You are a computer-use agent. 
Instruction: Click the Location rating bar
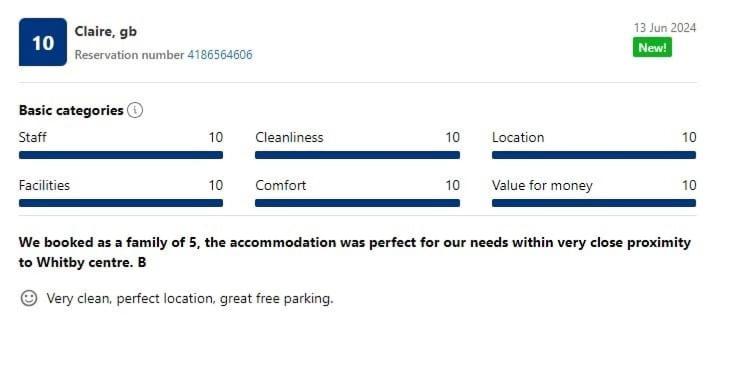[594, 155]
